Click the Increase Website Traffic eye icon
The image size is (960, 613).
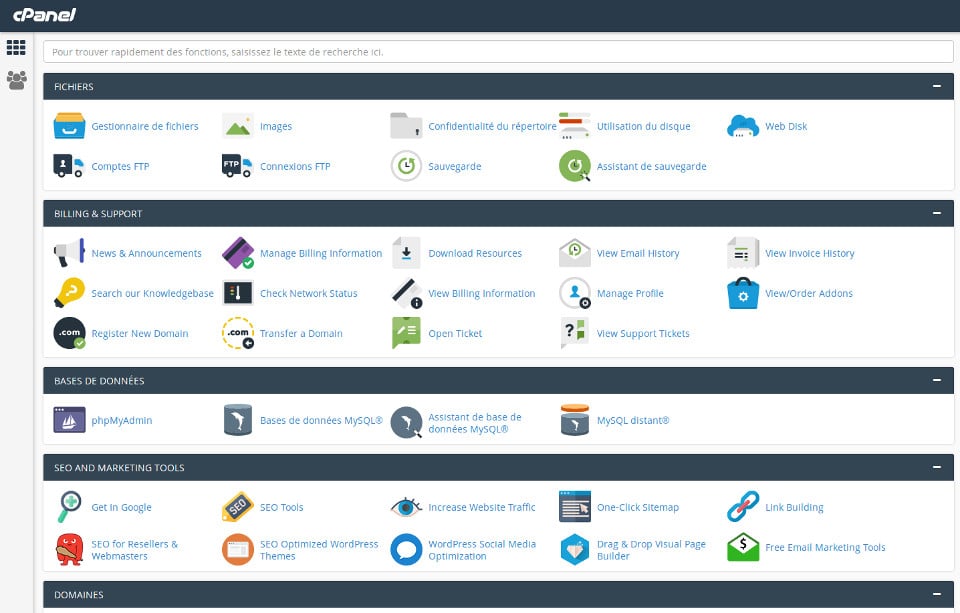tap(406, 507)
